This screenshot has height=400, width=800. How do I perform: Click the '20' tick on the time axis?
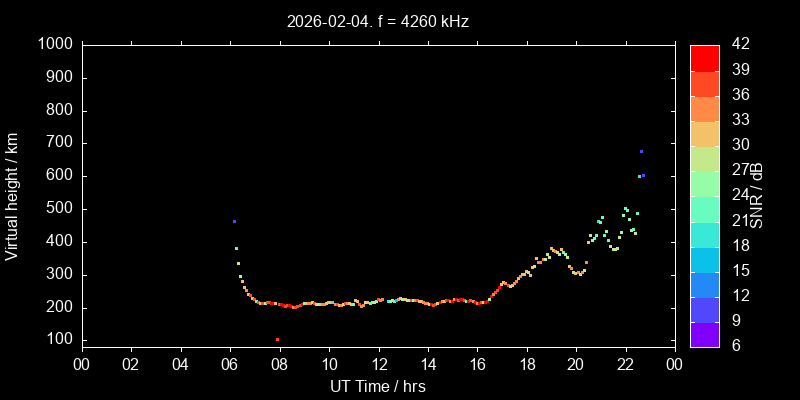point(576,363)
